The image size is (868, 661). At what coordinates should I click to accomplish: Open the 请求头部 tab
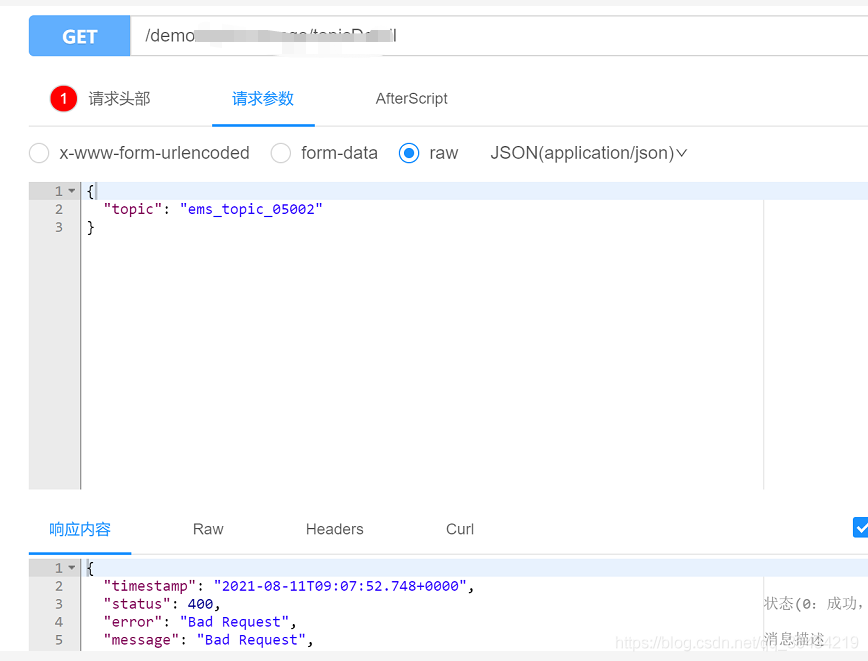click(119, 99)
